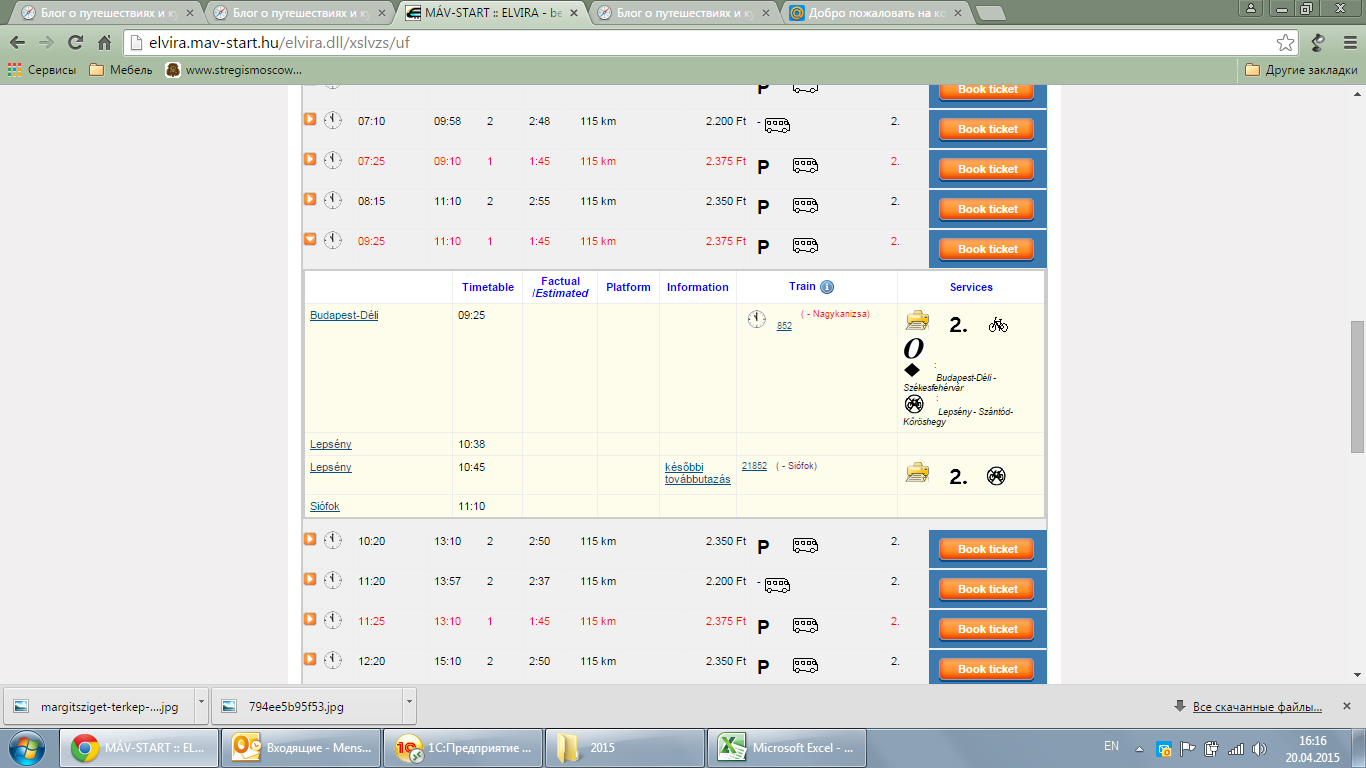Expand details for the 10:20 departure
Viewport: 1366px width, 768px height.
pos(310,540)
